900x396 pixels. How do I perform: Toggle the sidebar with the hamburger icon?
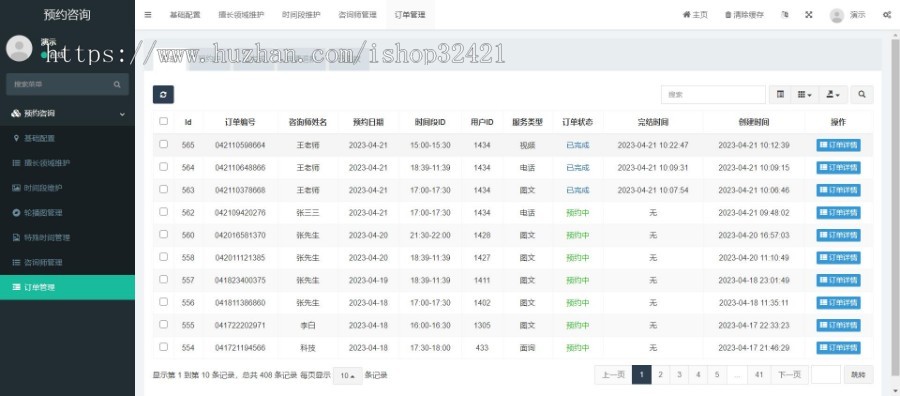(148, 15)
